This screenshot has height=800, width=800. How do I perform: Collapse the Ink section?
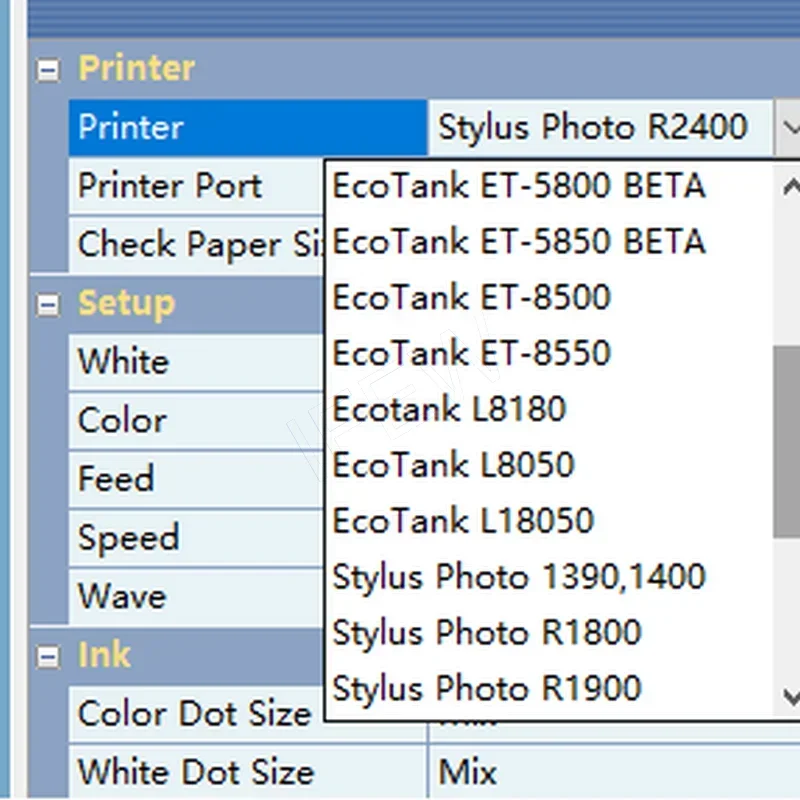48,656
